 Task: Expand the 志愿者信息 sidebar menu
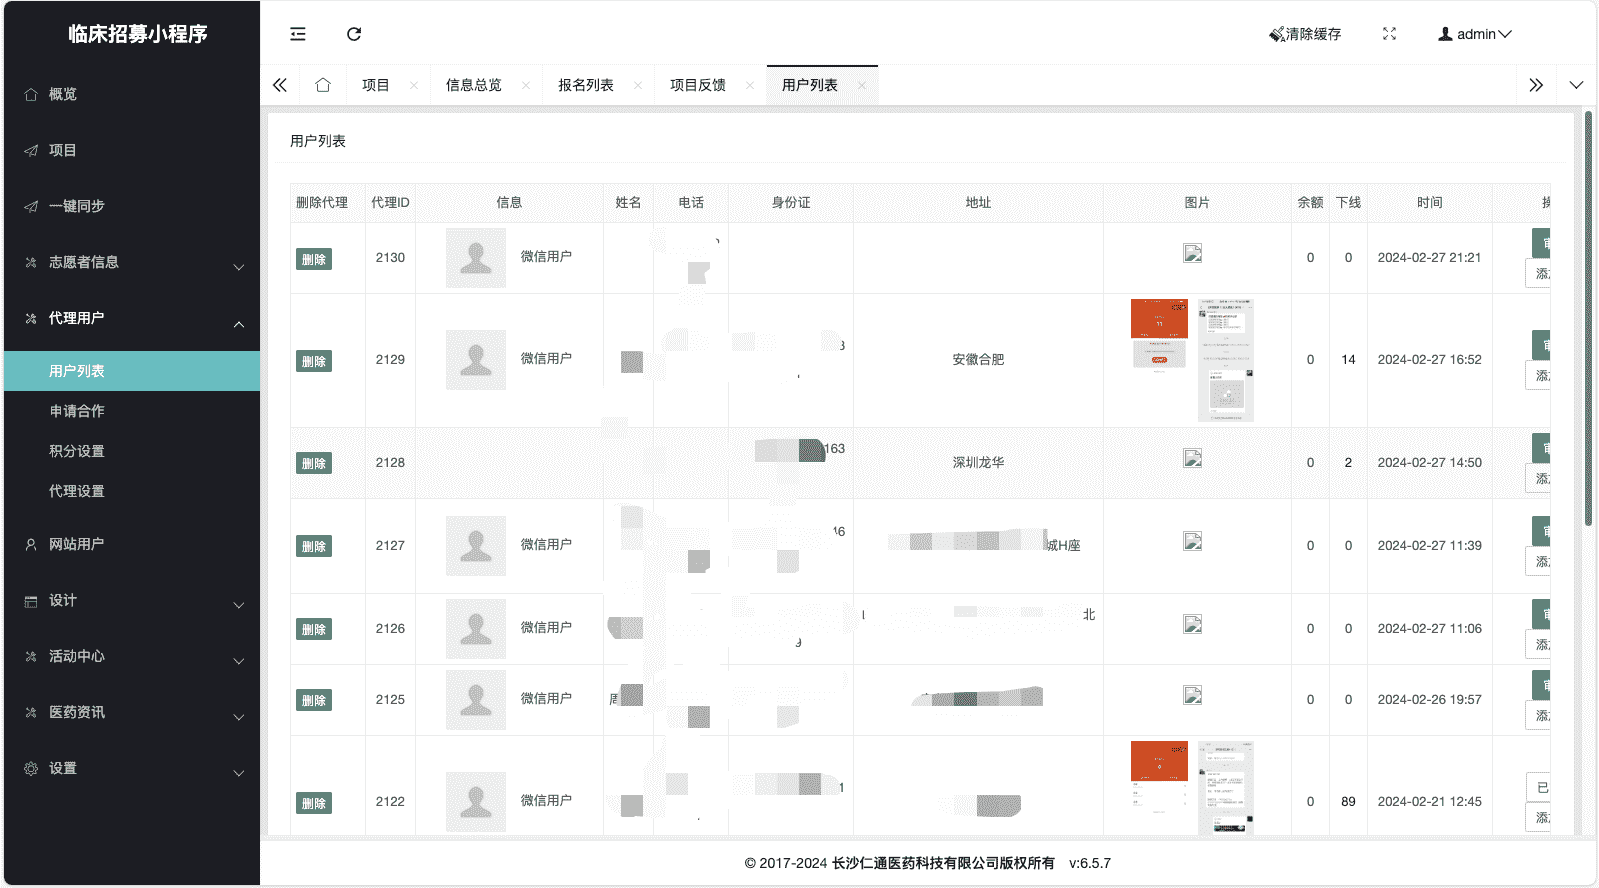pyautogui.click(x=130, y=262)
